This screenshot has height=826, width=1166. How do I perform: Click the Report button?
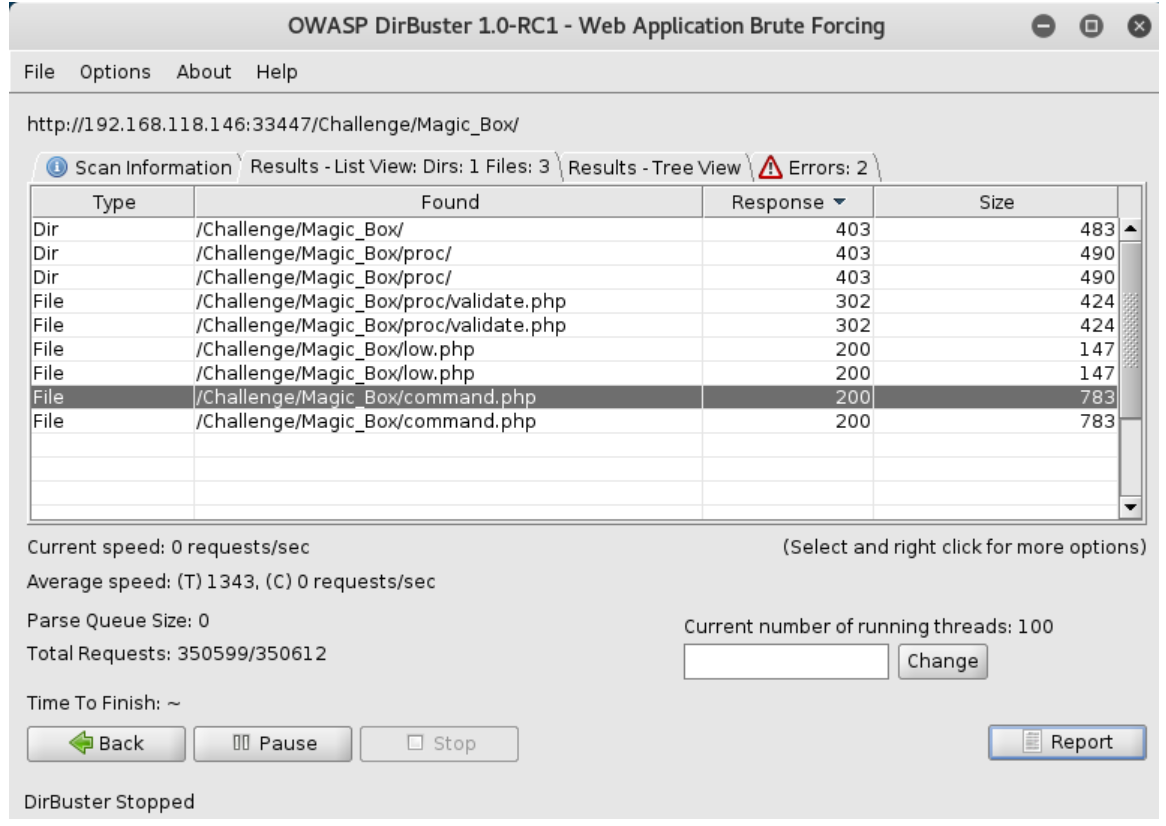[1067, 742]
